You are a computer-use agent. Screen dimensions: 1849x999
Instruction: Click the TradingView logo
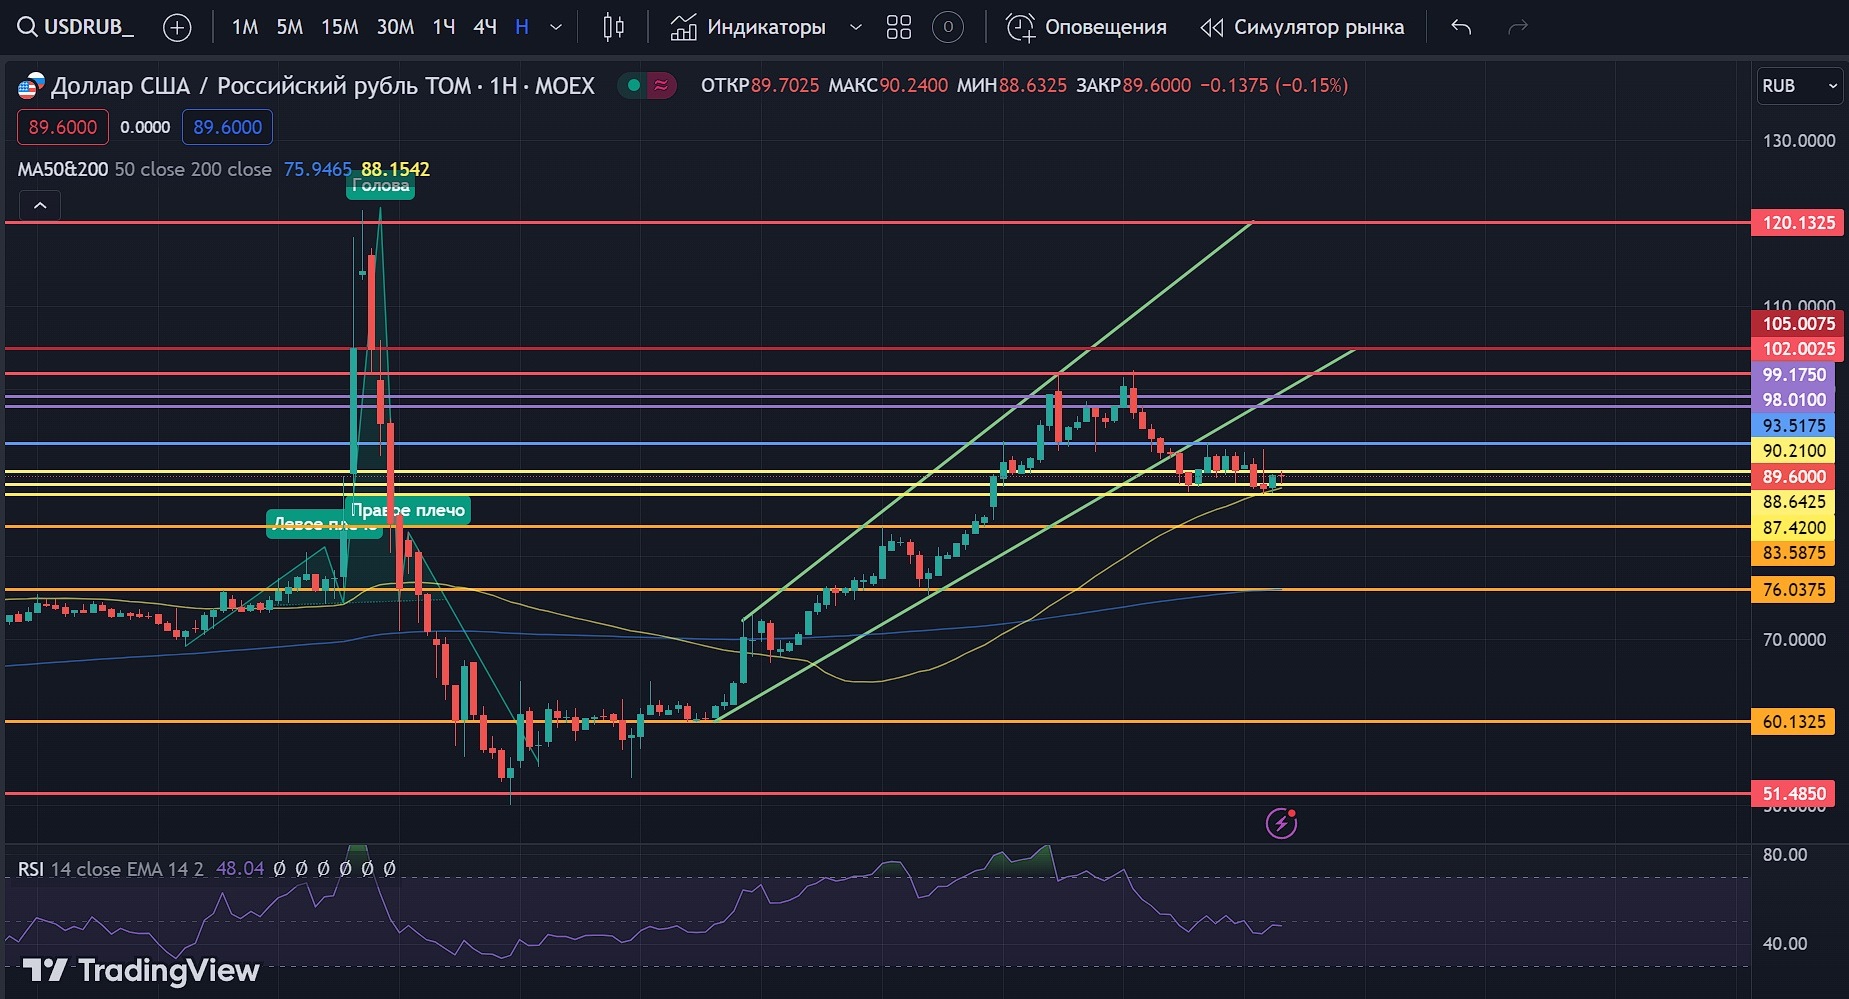(x=141, y=970)
